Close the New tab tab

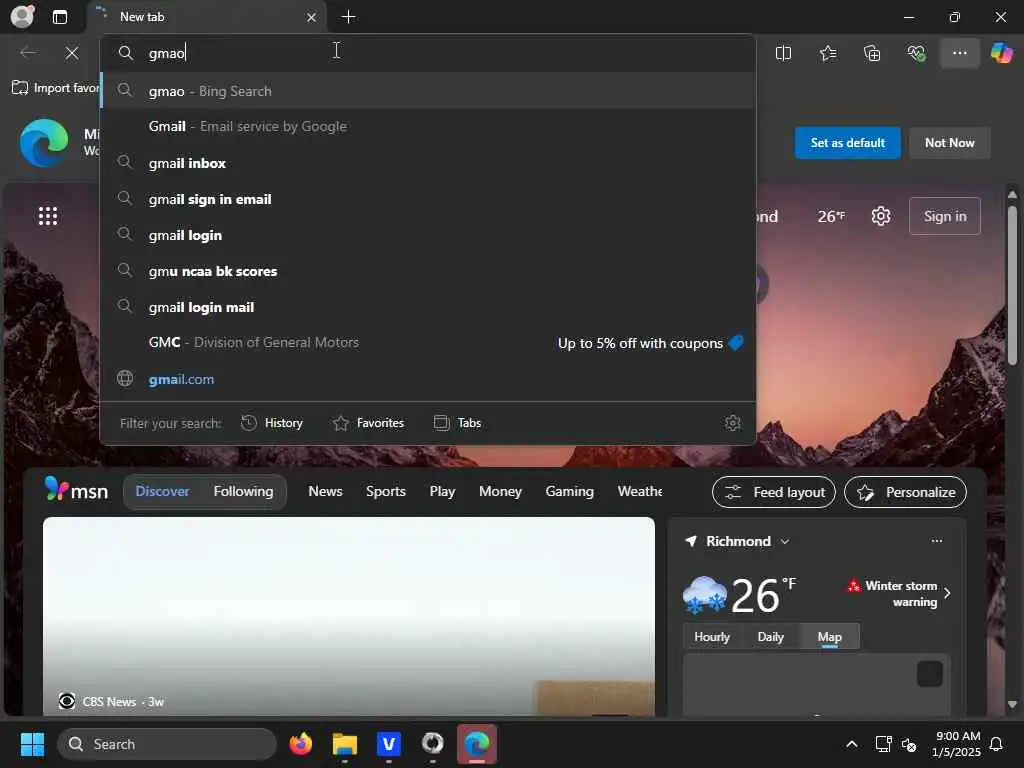312,18
